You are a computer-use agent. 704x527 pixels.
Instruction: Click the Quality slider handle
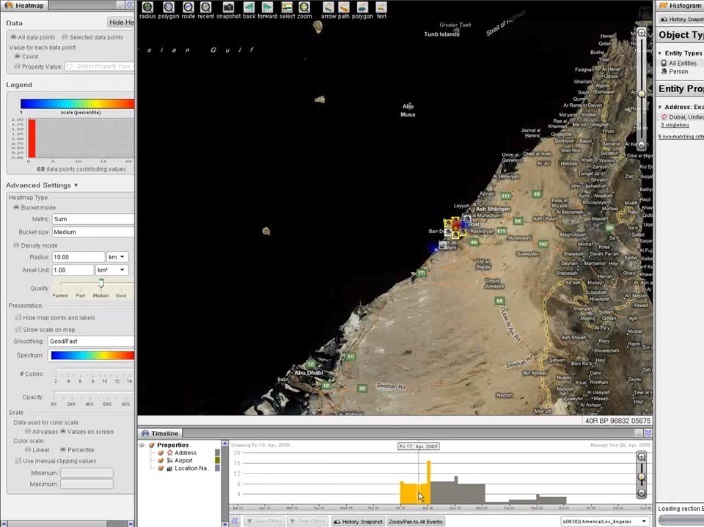(101, 283)
